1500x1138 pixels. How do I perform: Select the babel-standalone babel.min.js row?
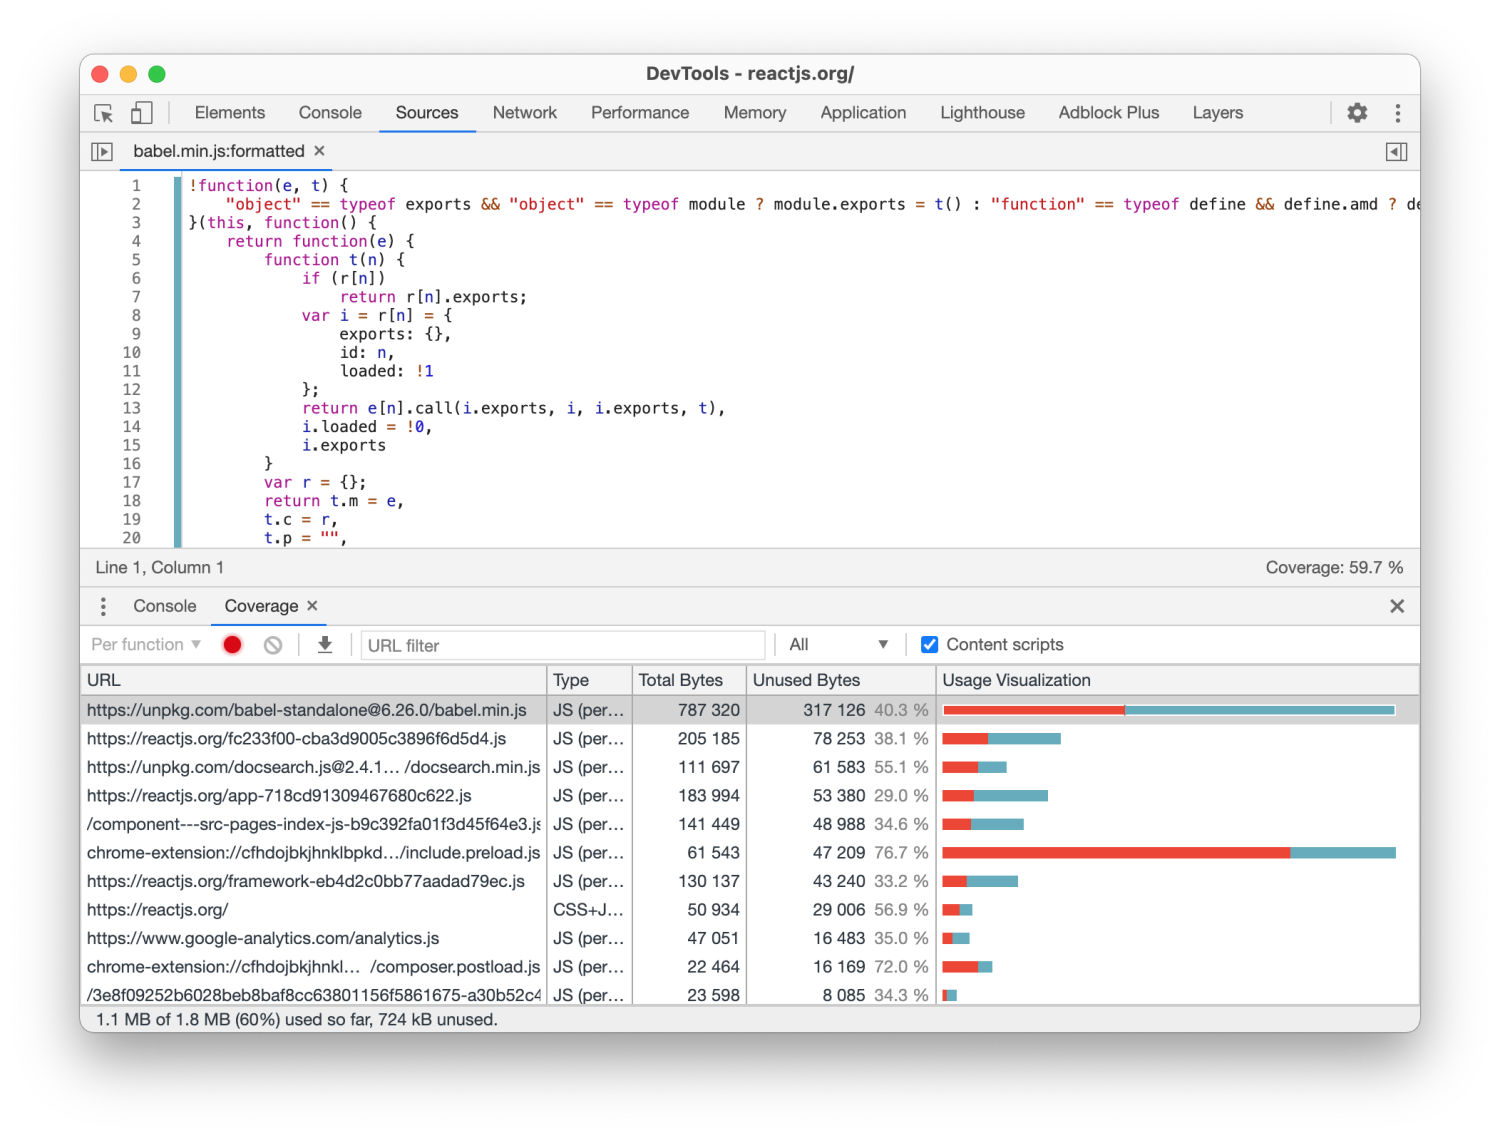pyautogui.click(x=750, y=710)
